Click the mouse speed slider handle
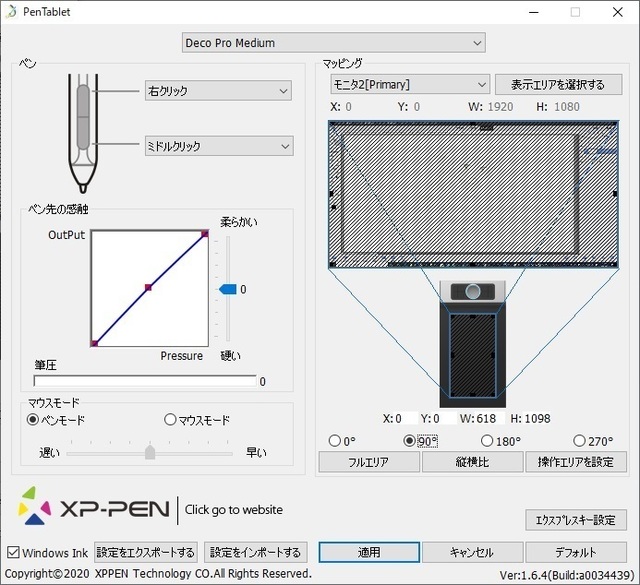640x585 pixels. 150,452
